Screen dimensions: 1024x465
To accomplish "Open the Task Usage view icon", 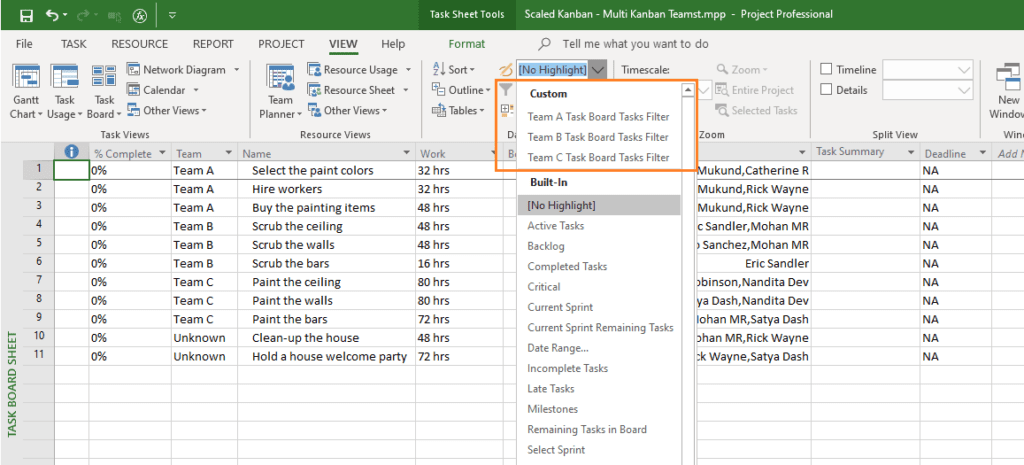I will coord(65,78).
